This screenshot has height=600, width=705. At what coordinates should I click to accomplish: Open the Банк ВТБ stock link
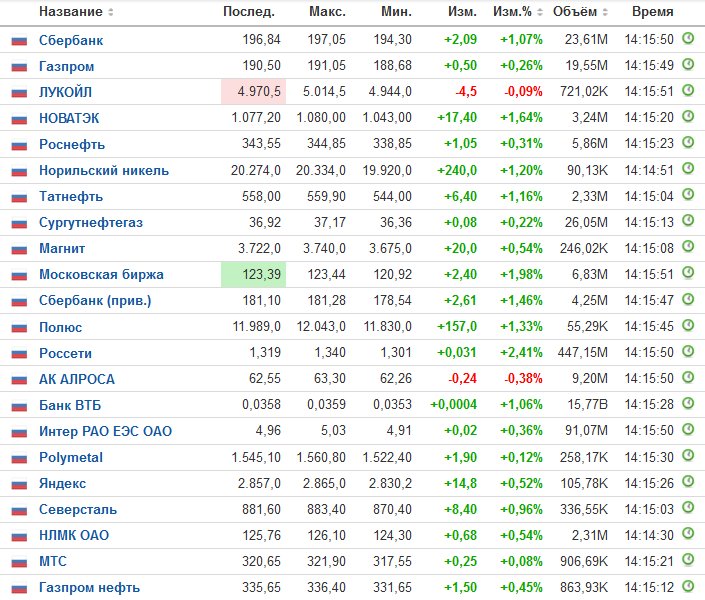click(70, 406)
